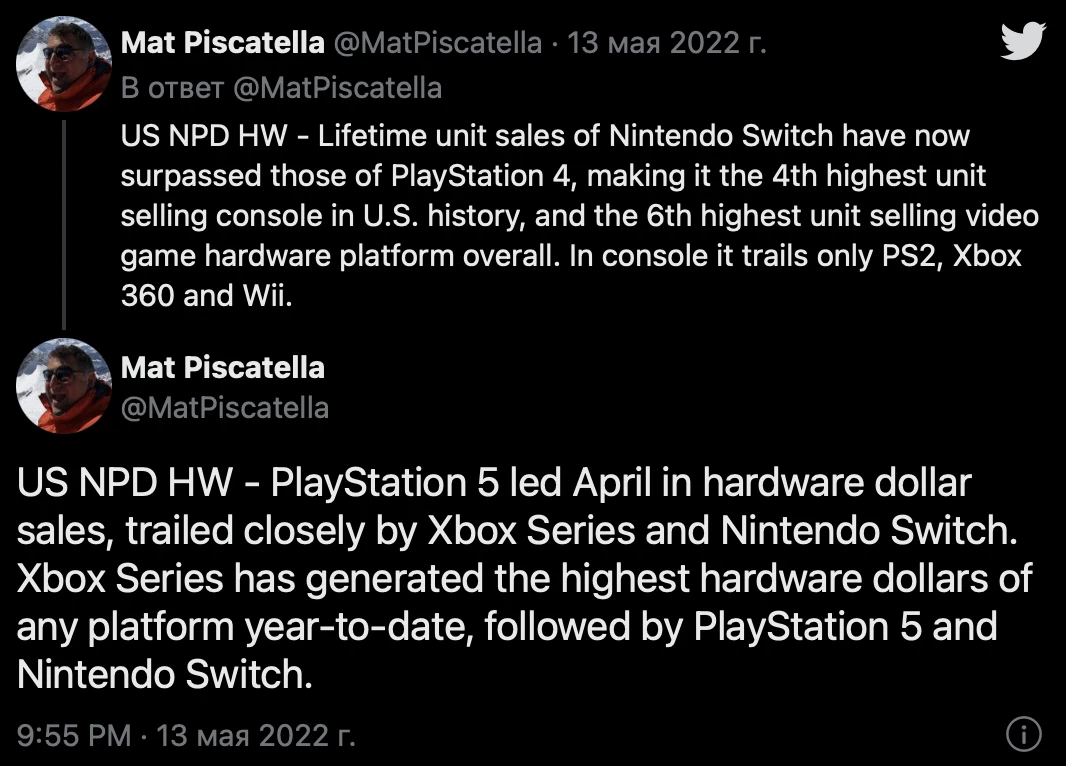Image resolution: width=1066 pixels, height=766 pixels.
Task: Click the bold Mat Piscatella name on the main tweet
Action: 222,368
